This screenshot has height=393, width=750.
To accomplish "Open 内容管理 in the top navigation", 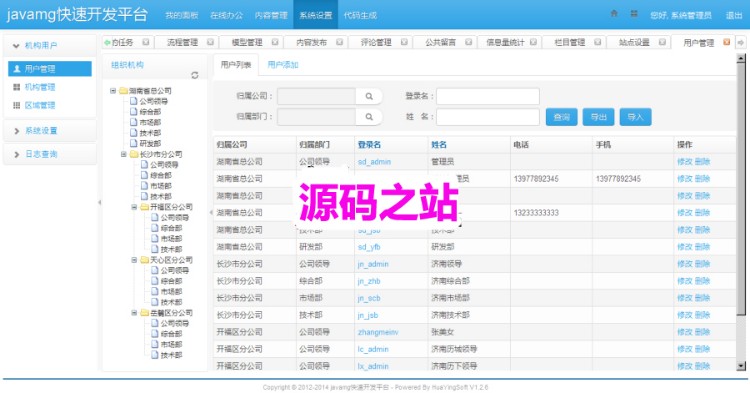I will tap(271, 15).
